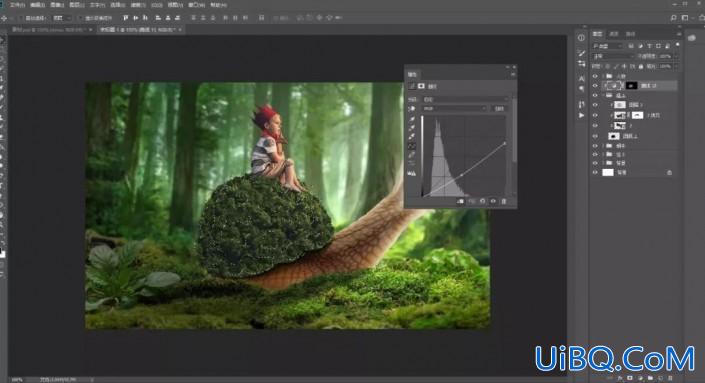Select the Curves layer black mask thumbnail

tap(632, 85)
